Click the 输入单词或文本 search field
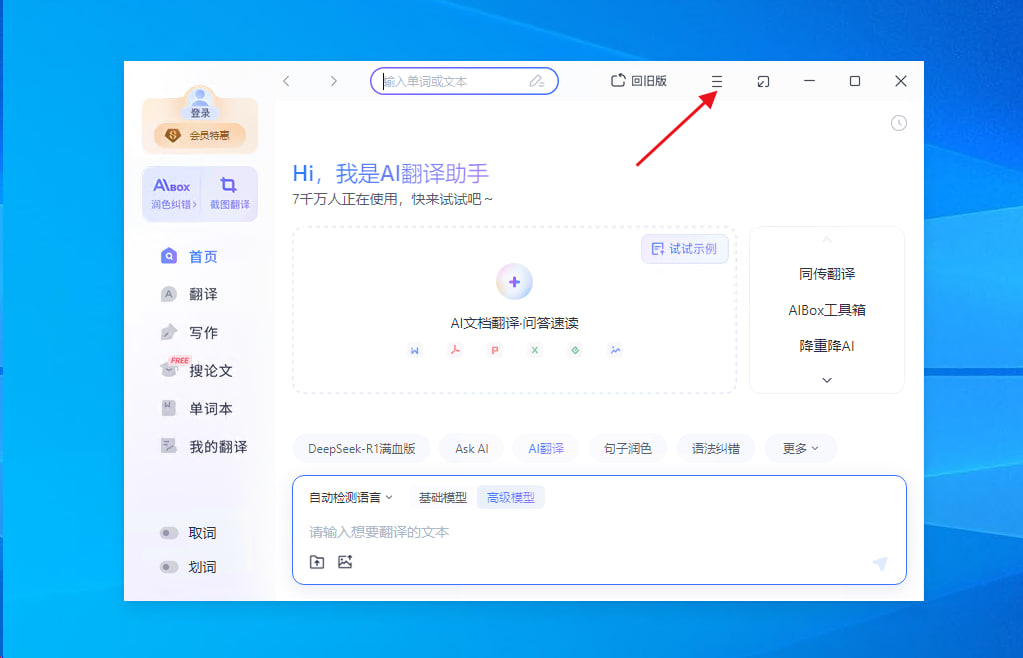 tap(452, 81)
